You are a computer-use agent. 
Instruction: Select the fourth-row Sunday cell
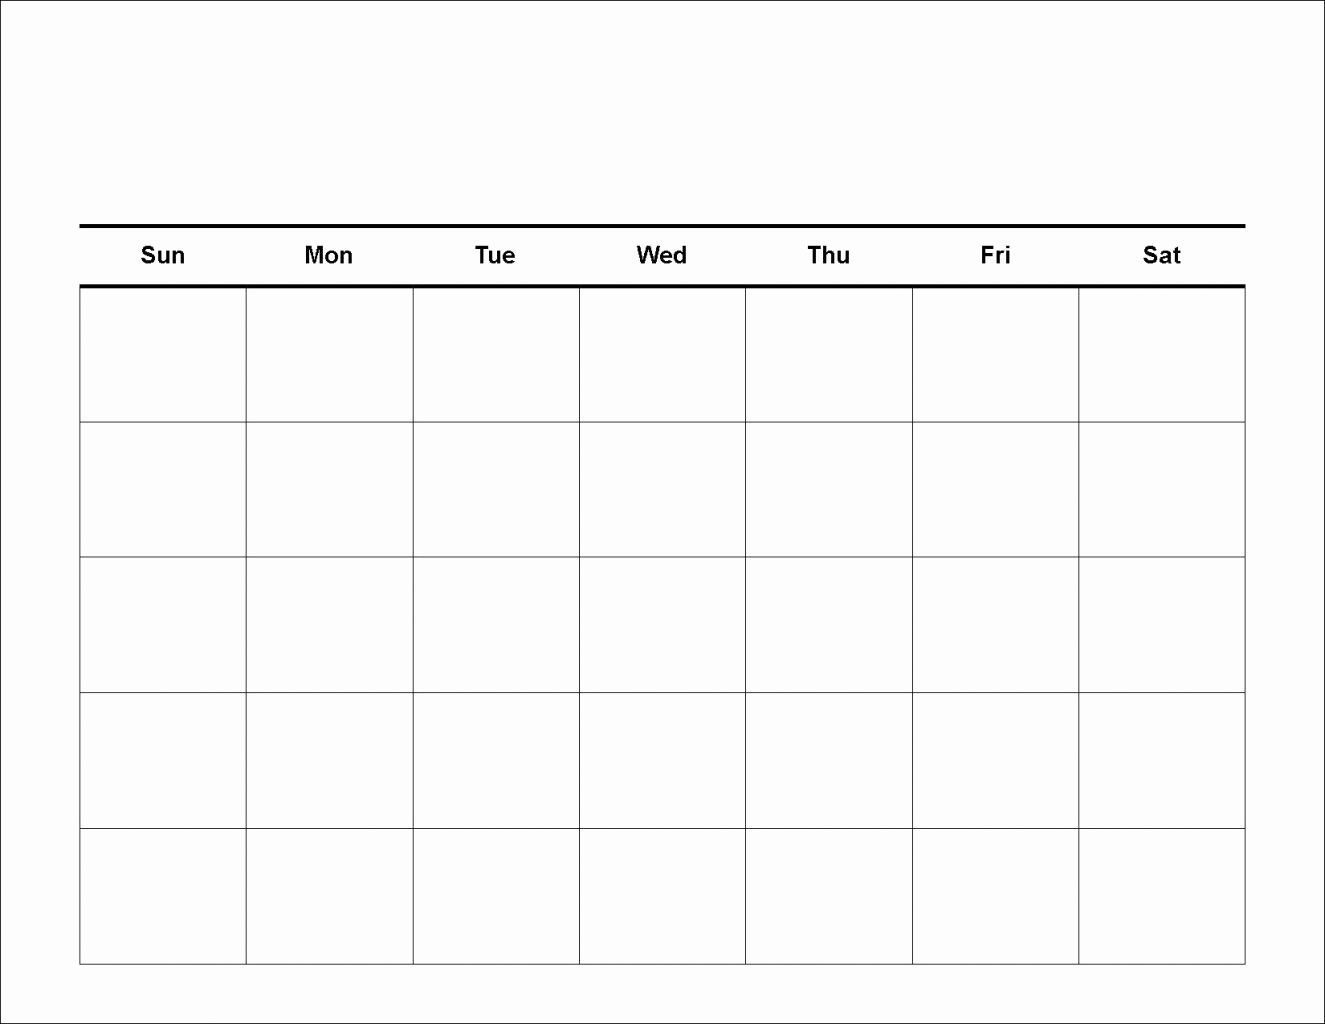(163, 760)
